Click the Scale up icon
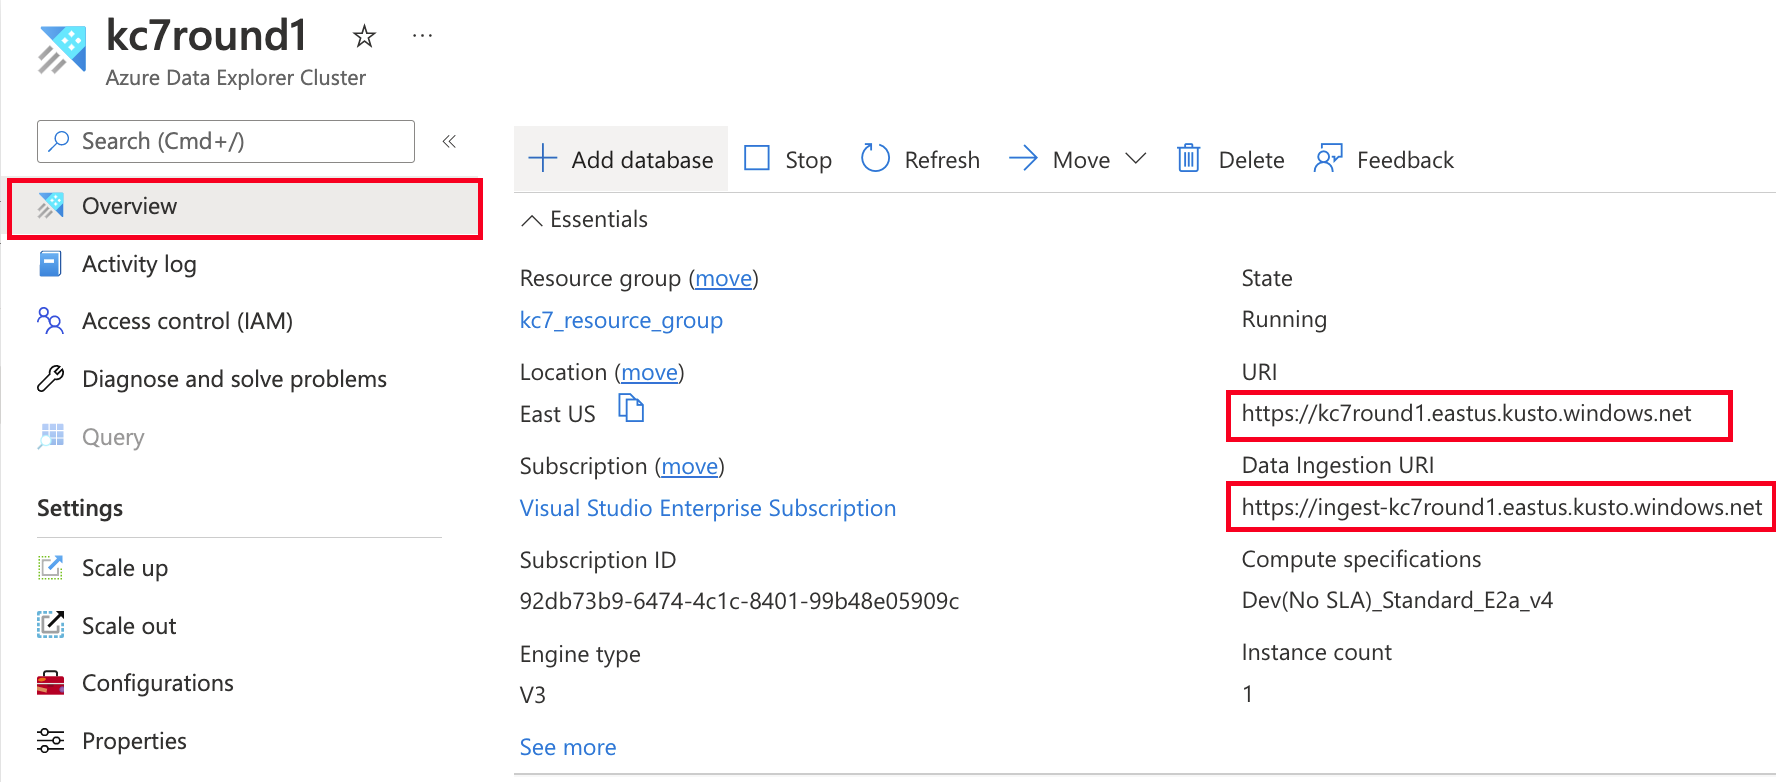Viewport: 1776px width, 782px height. click(50, 567)
